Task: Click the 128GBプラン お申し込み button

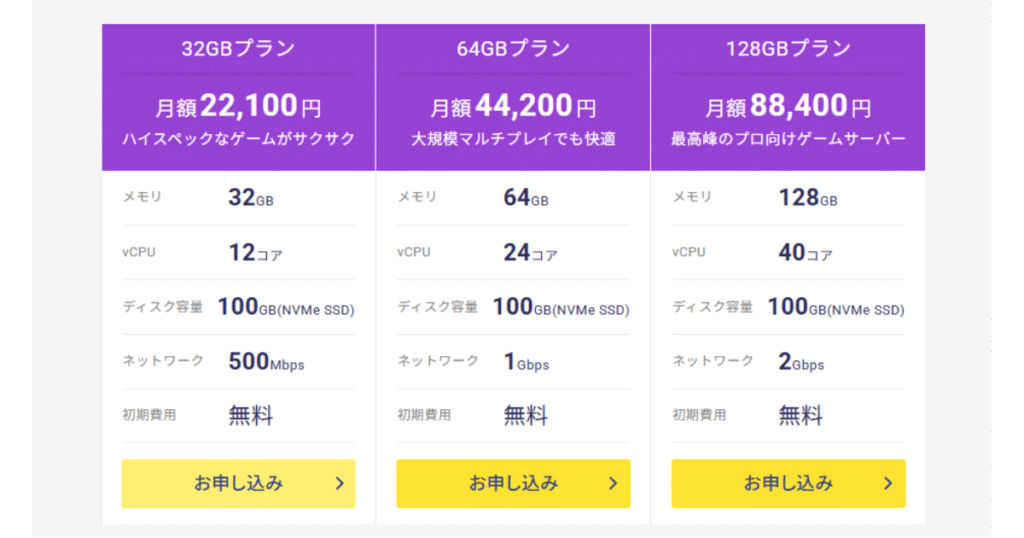Action: [788, 484]
